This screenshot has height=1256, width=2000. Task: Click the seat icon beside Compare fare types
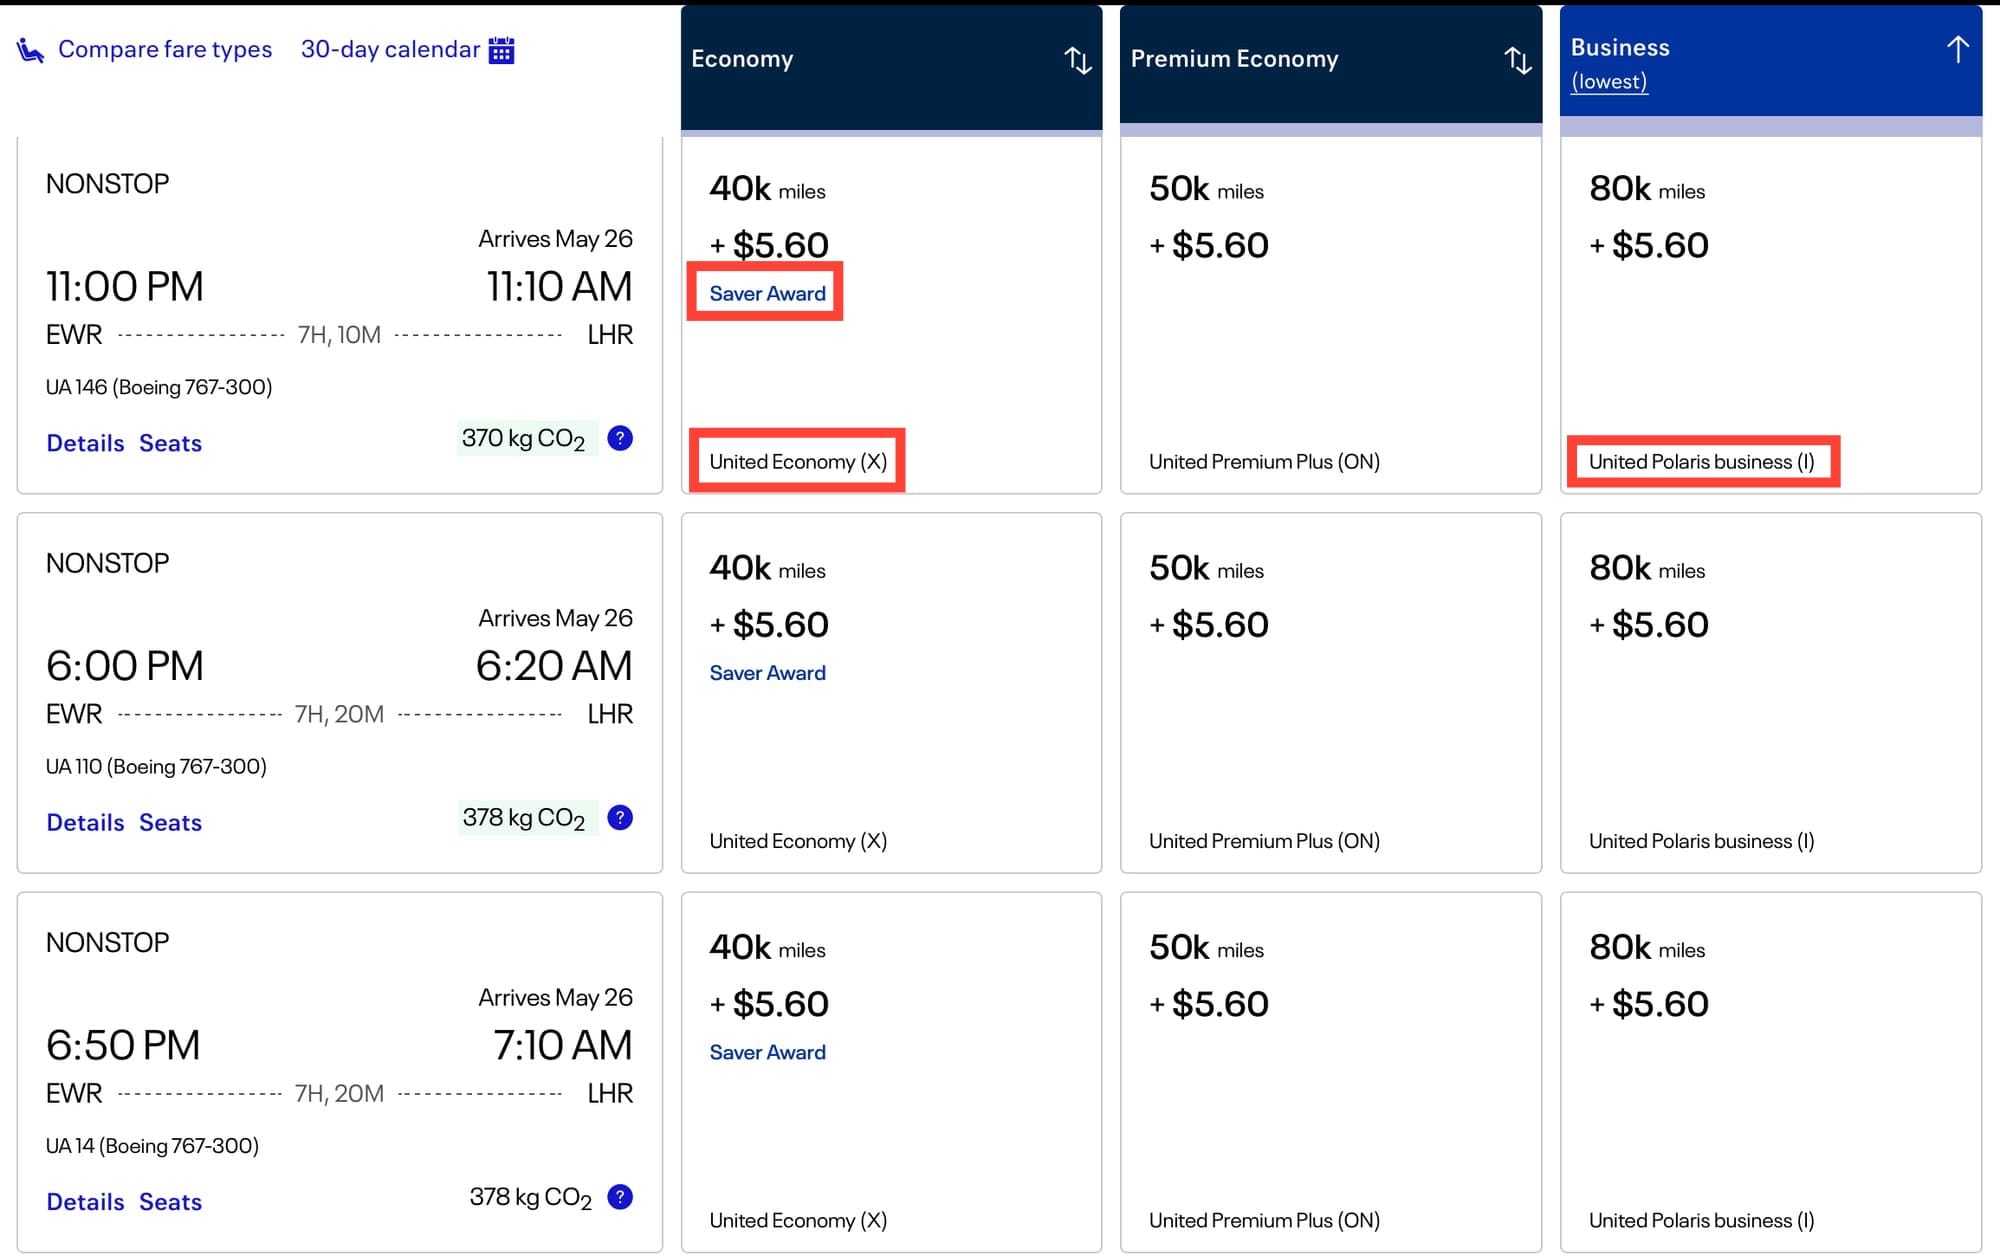30,50
